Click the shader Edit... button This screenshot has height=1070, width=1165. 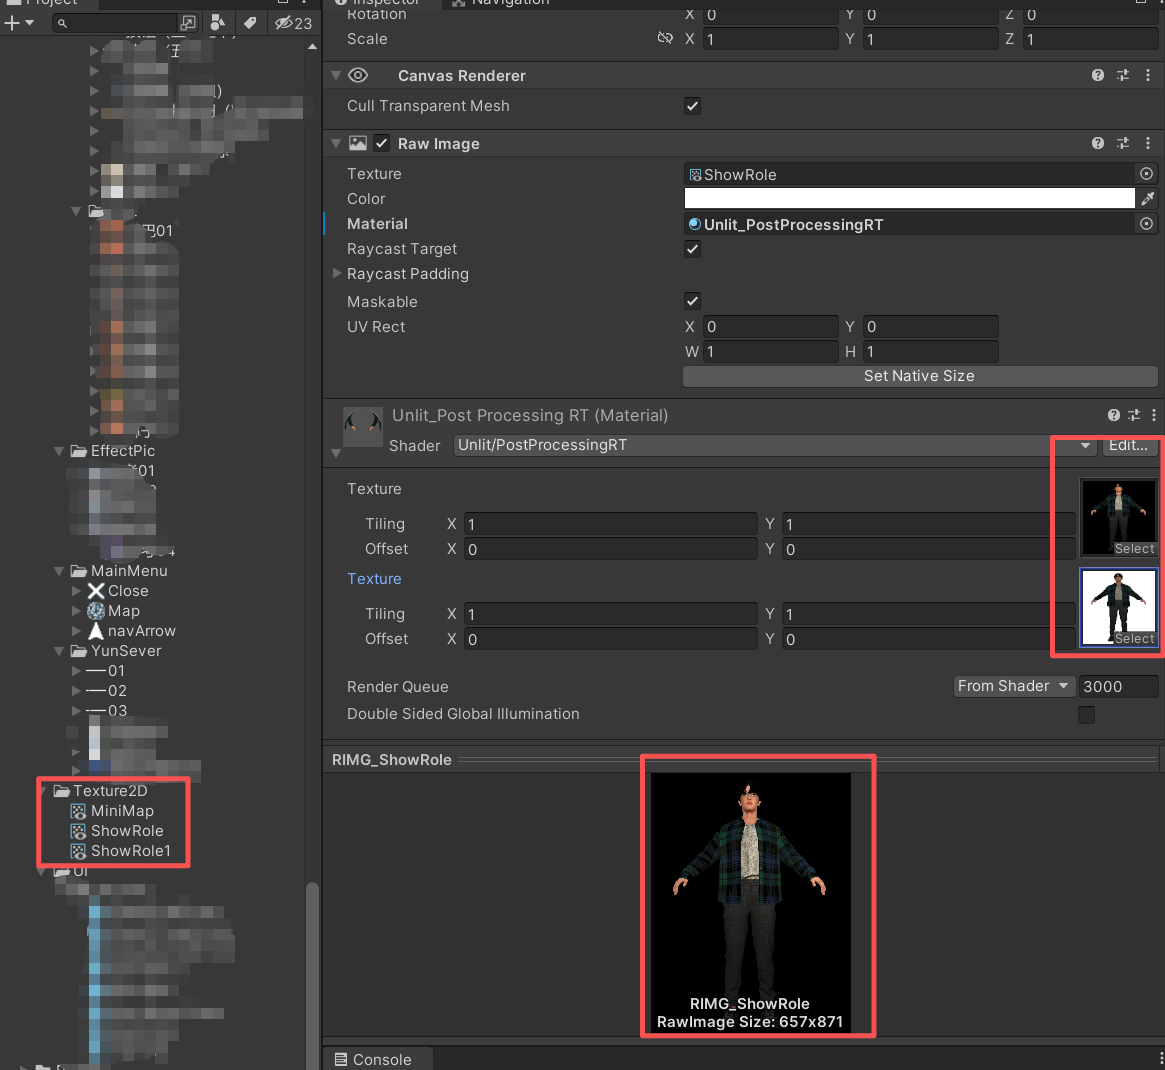point(1128,445)
